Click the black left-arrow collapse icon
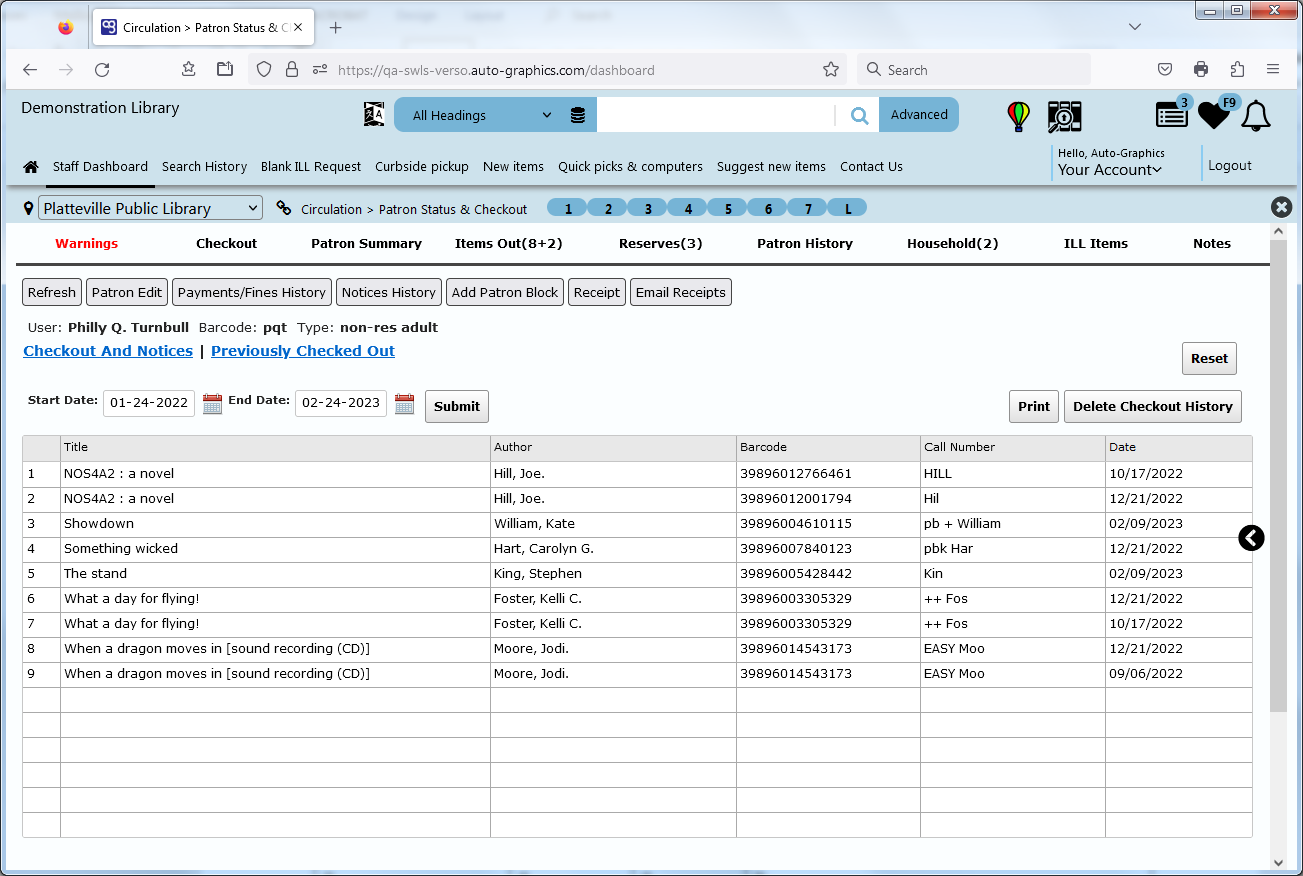 pyautogui.click(x=1251, y=538)
